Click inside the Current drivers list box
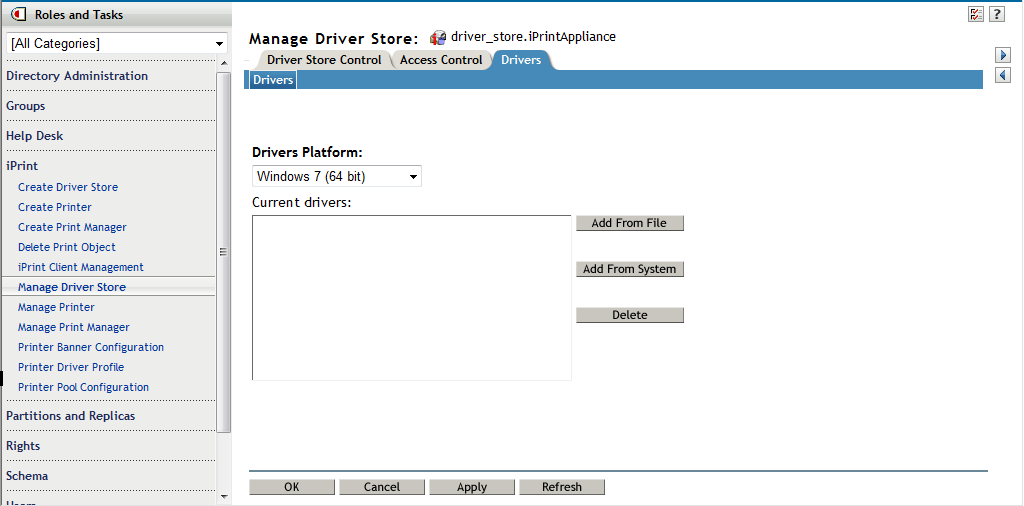Screen dimensions: 1024x506 (x=411, y=298)
